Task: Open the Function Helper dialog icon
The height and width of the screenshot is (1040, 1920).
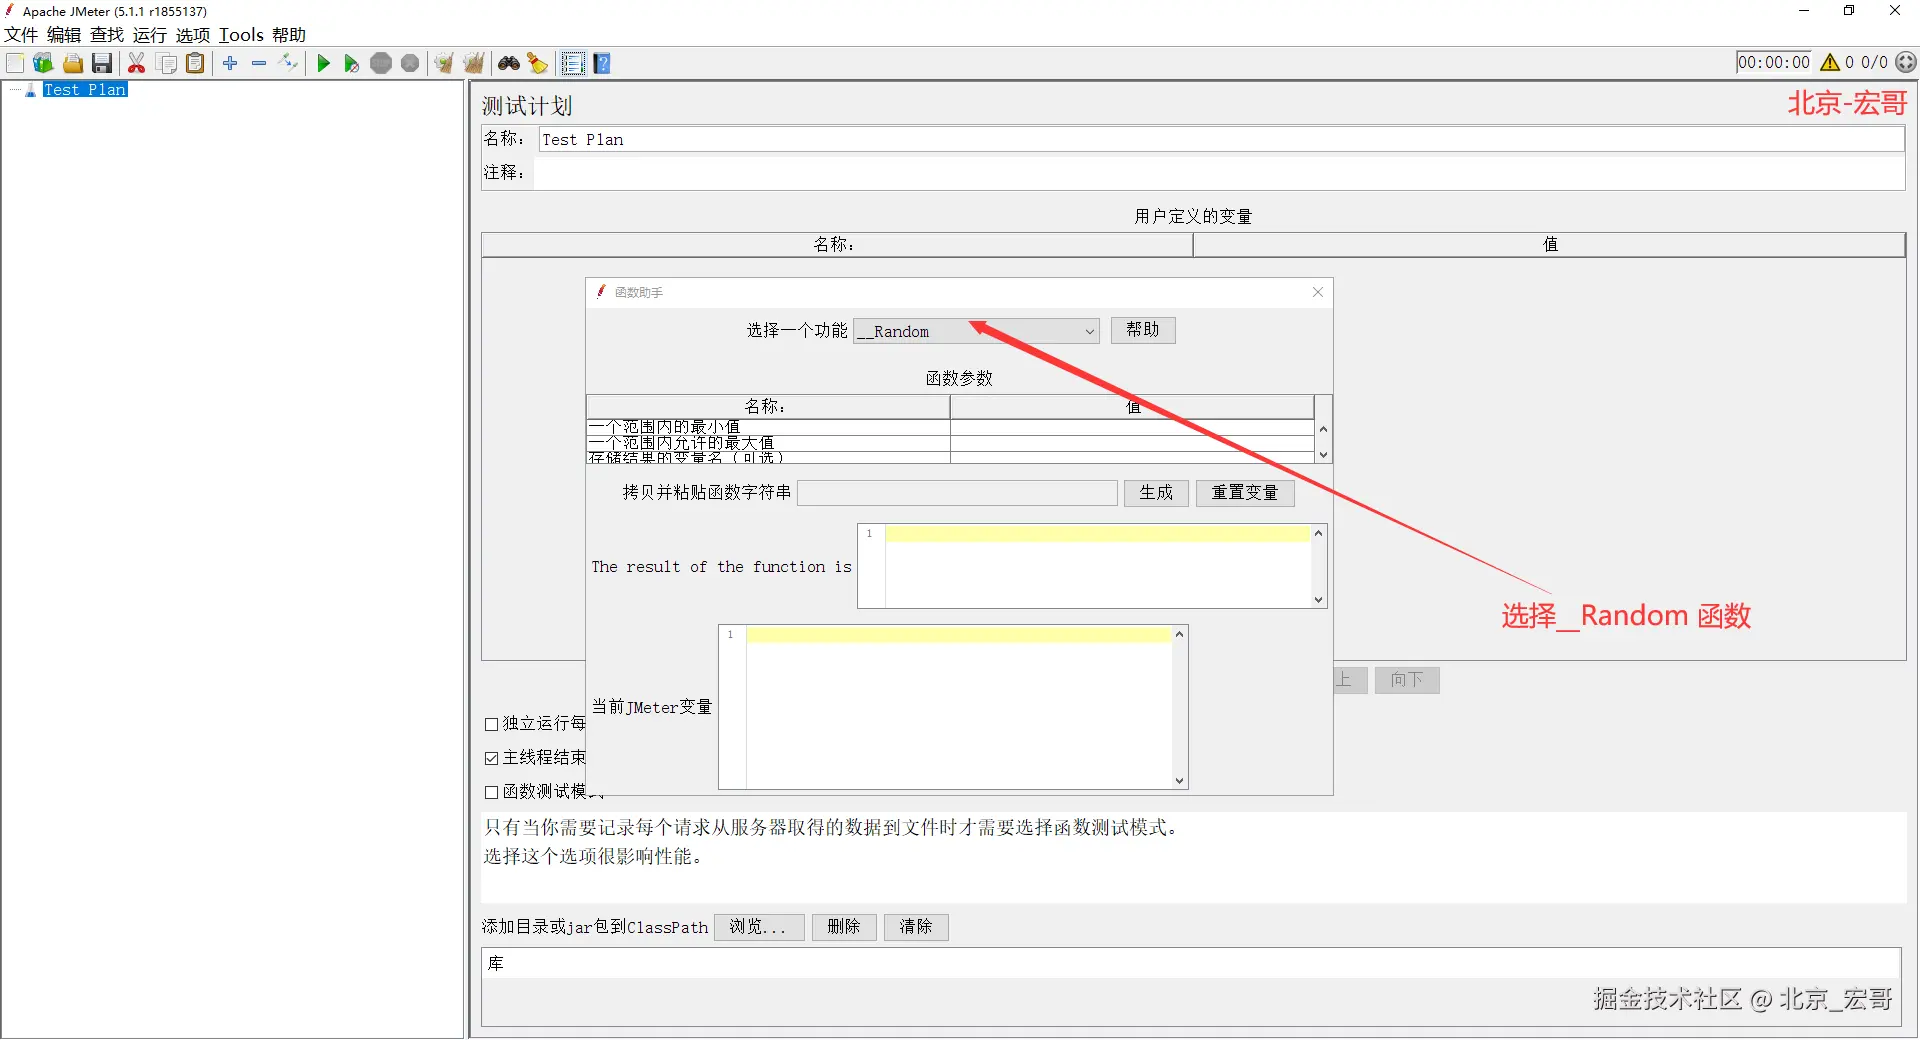Action: [572, 63]
